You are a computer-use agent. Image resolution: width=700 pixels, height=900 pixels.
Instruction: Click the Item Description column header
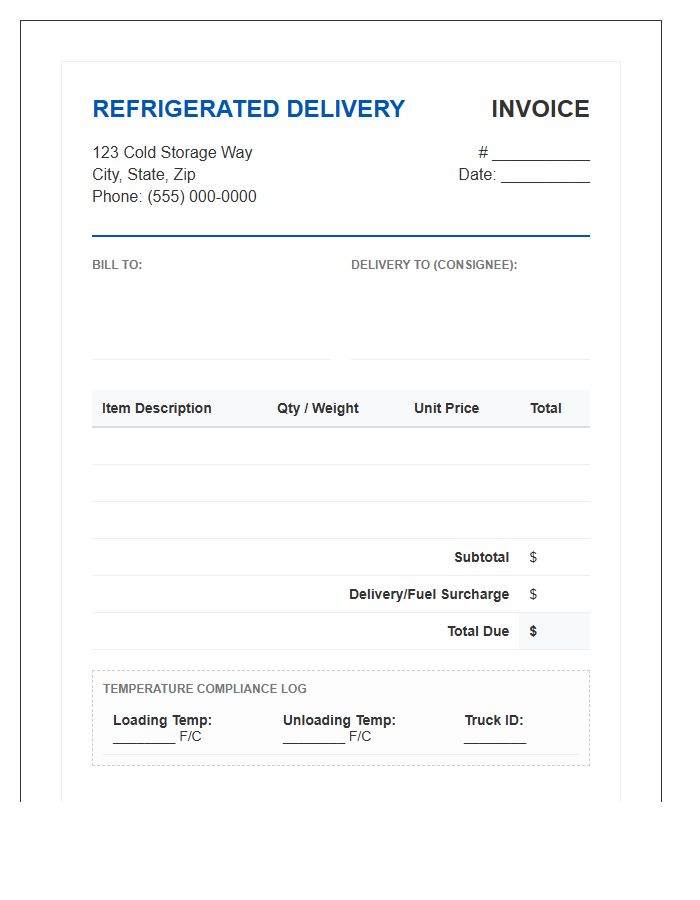157,408
